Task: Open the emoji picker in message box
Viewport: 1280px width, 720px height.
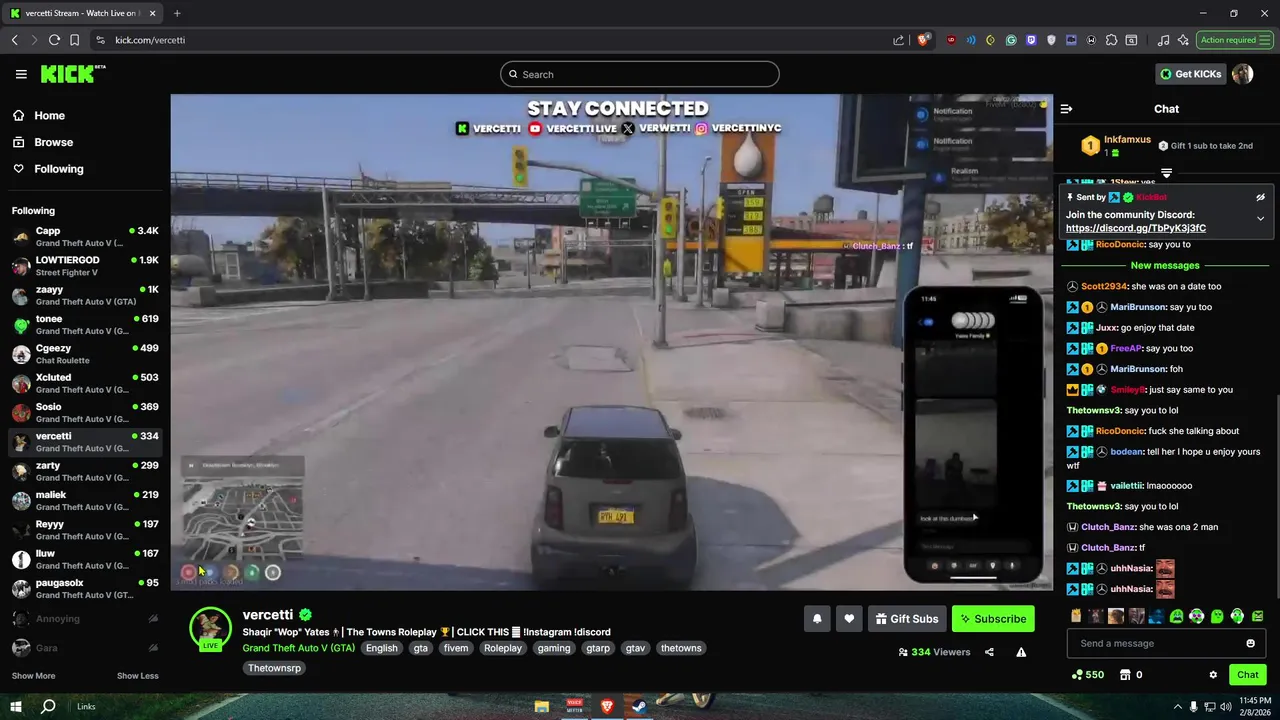Action: click(1250, 643)
